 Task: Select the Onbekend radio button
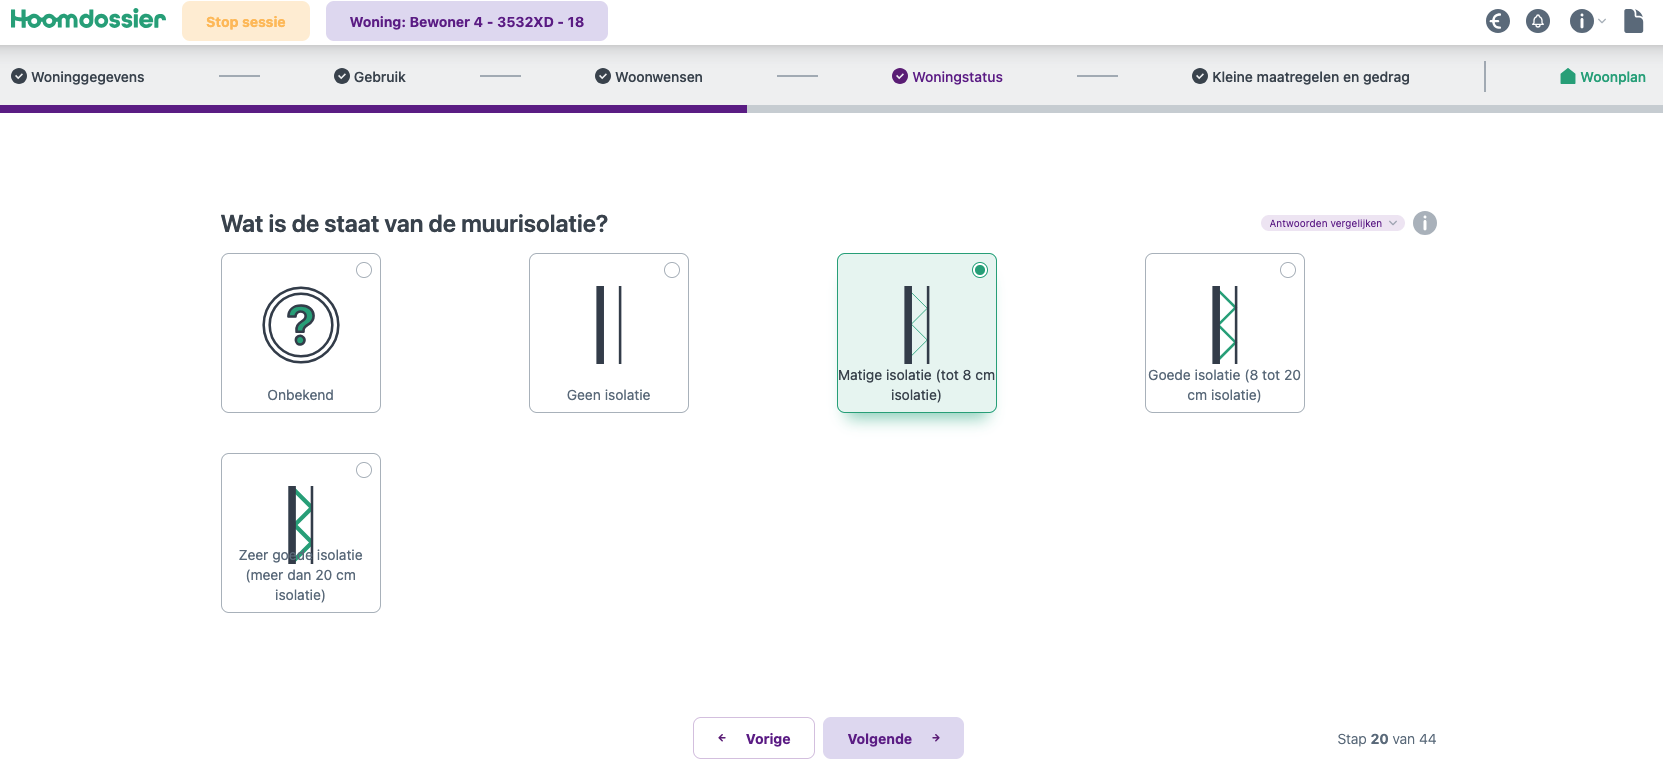[x=364, y=270]
